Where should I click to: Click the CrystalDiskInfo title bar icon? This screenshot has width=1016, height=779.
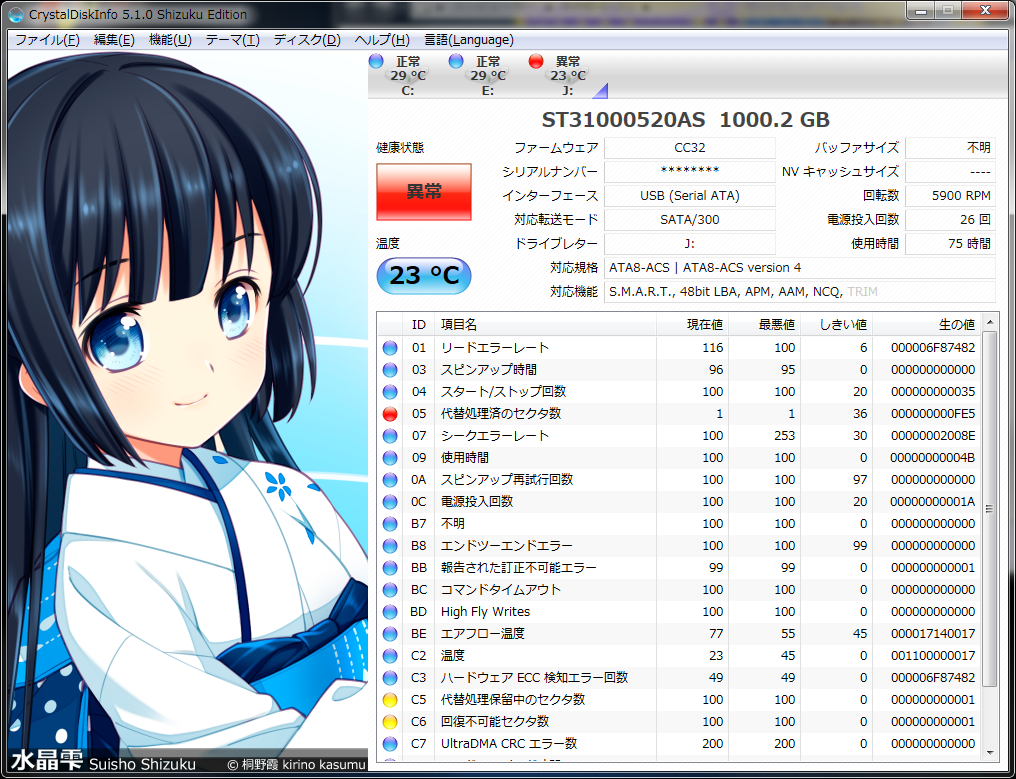(x=16, y=14)
